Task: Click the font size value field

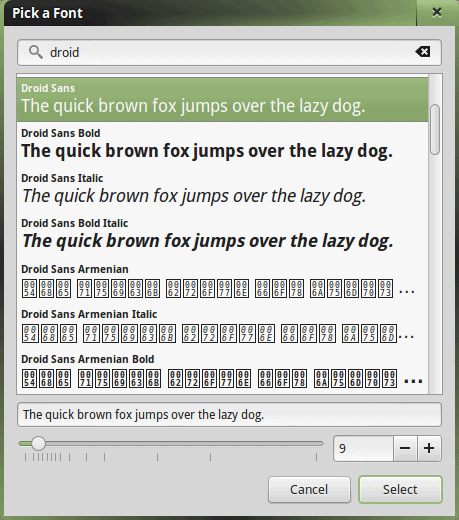Action: (363, 448)
